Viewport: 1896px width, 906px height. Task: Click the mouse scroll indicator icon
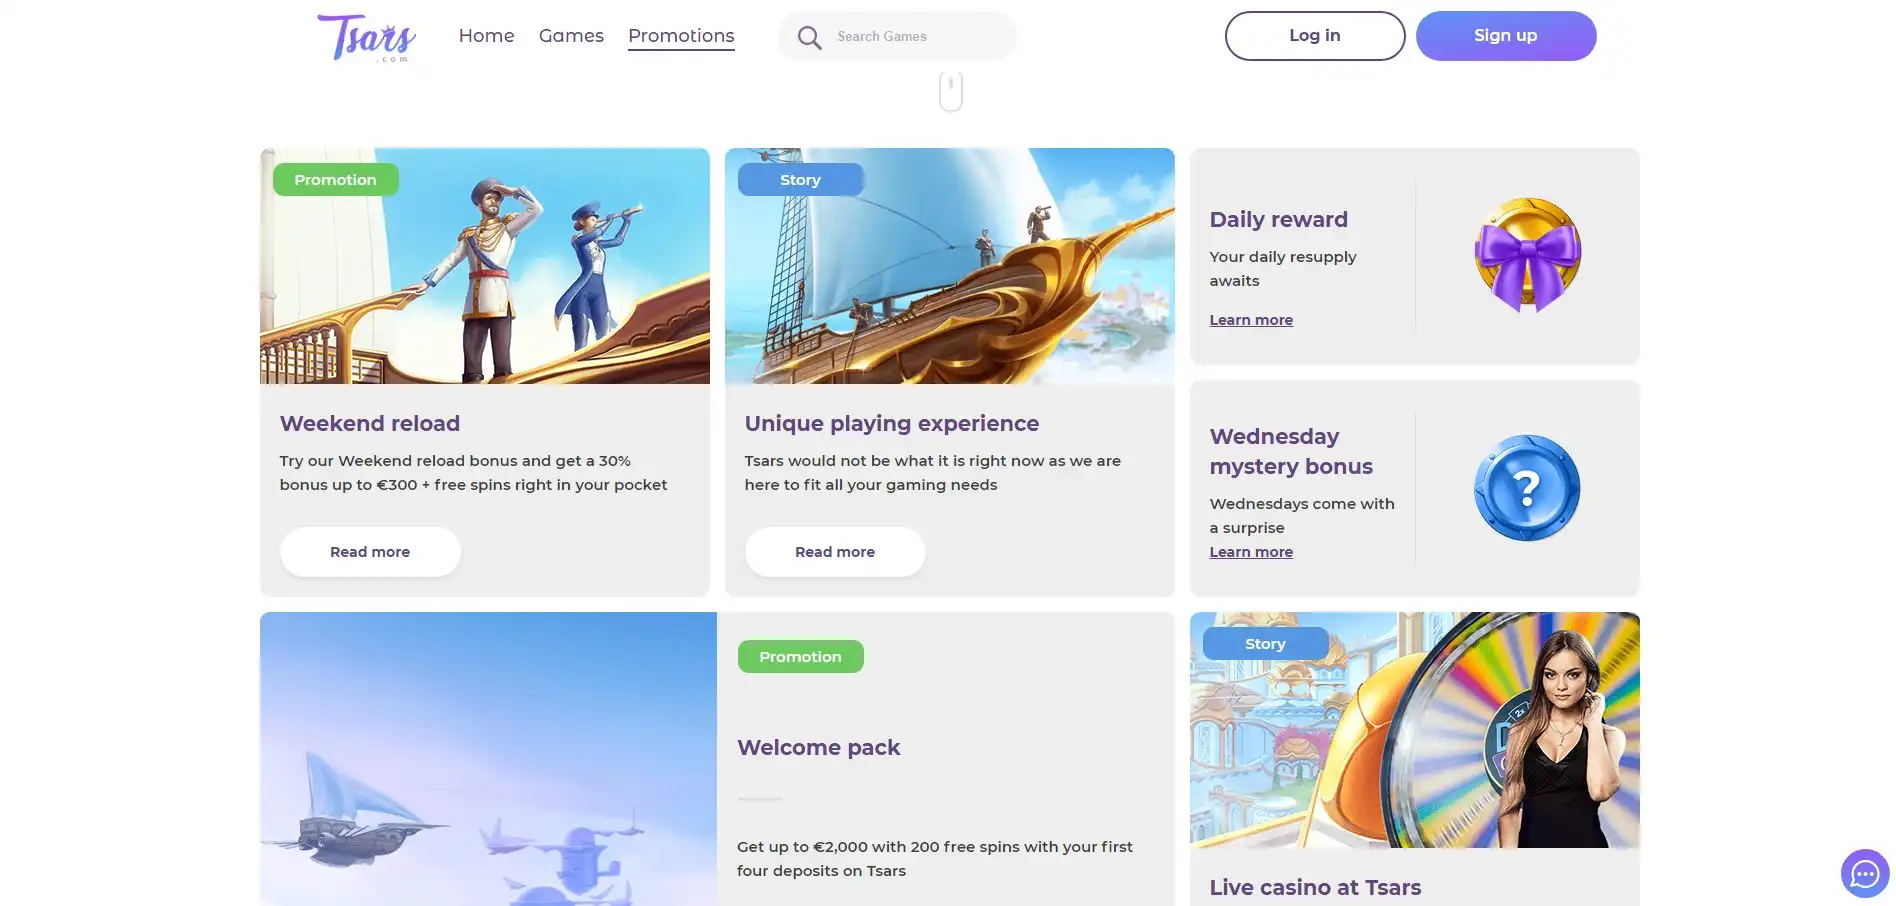tap(951, 91)
